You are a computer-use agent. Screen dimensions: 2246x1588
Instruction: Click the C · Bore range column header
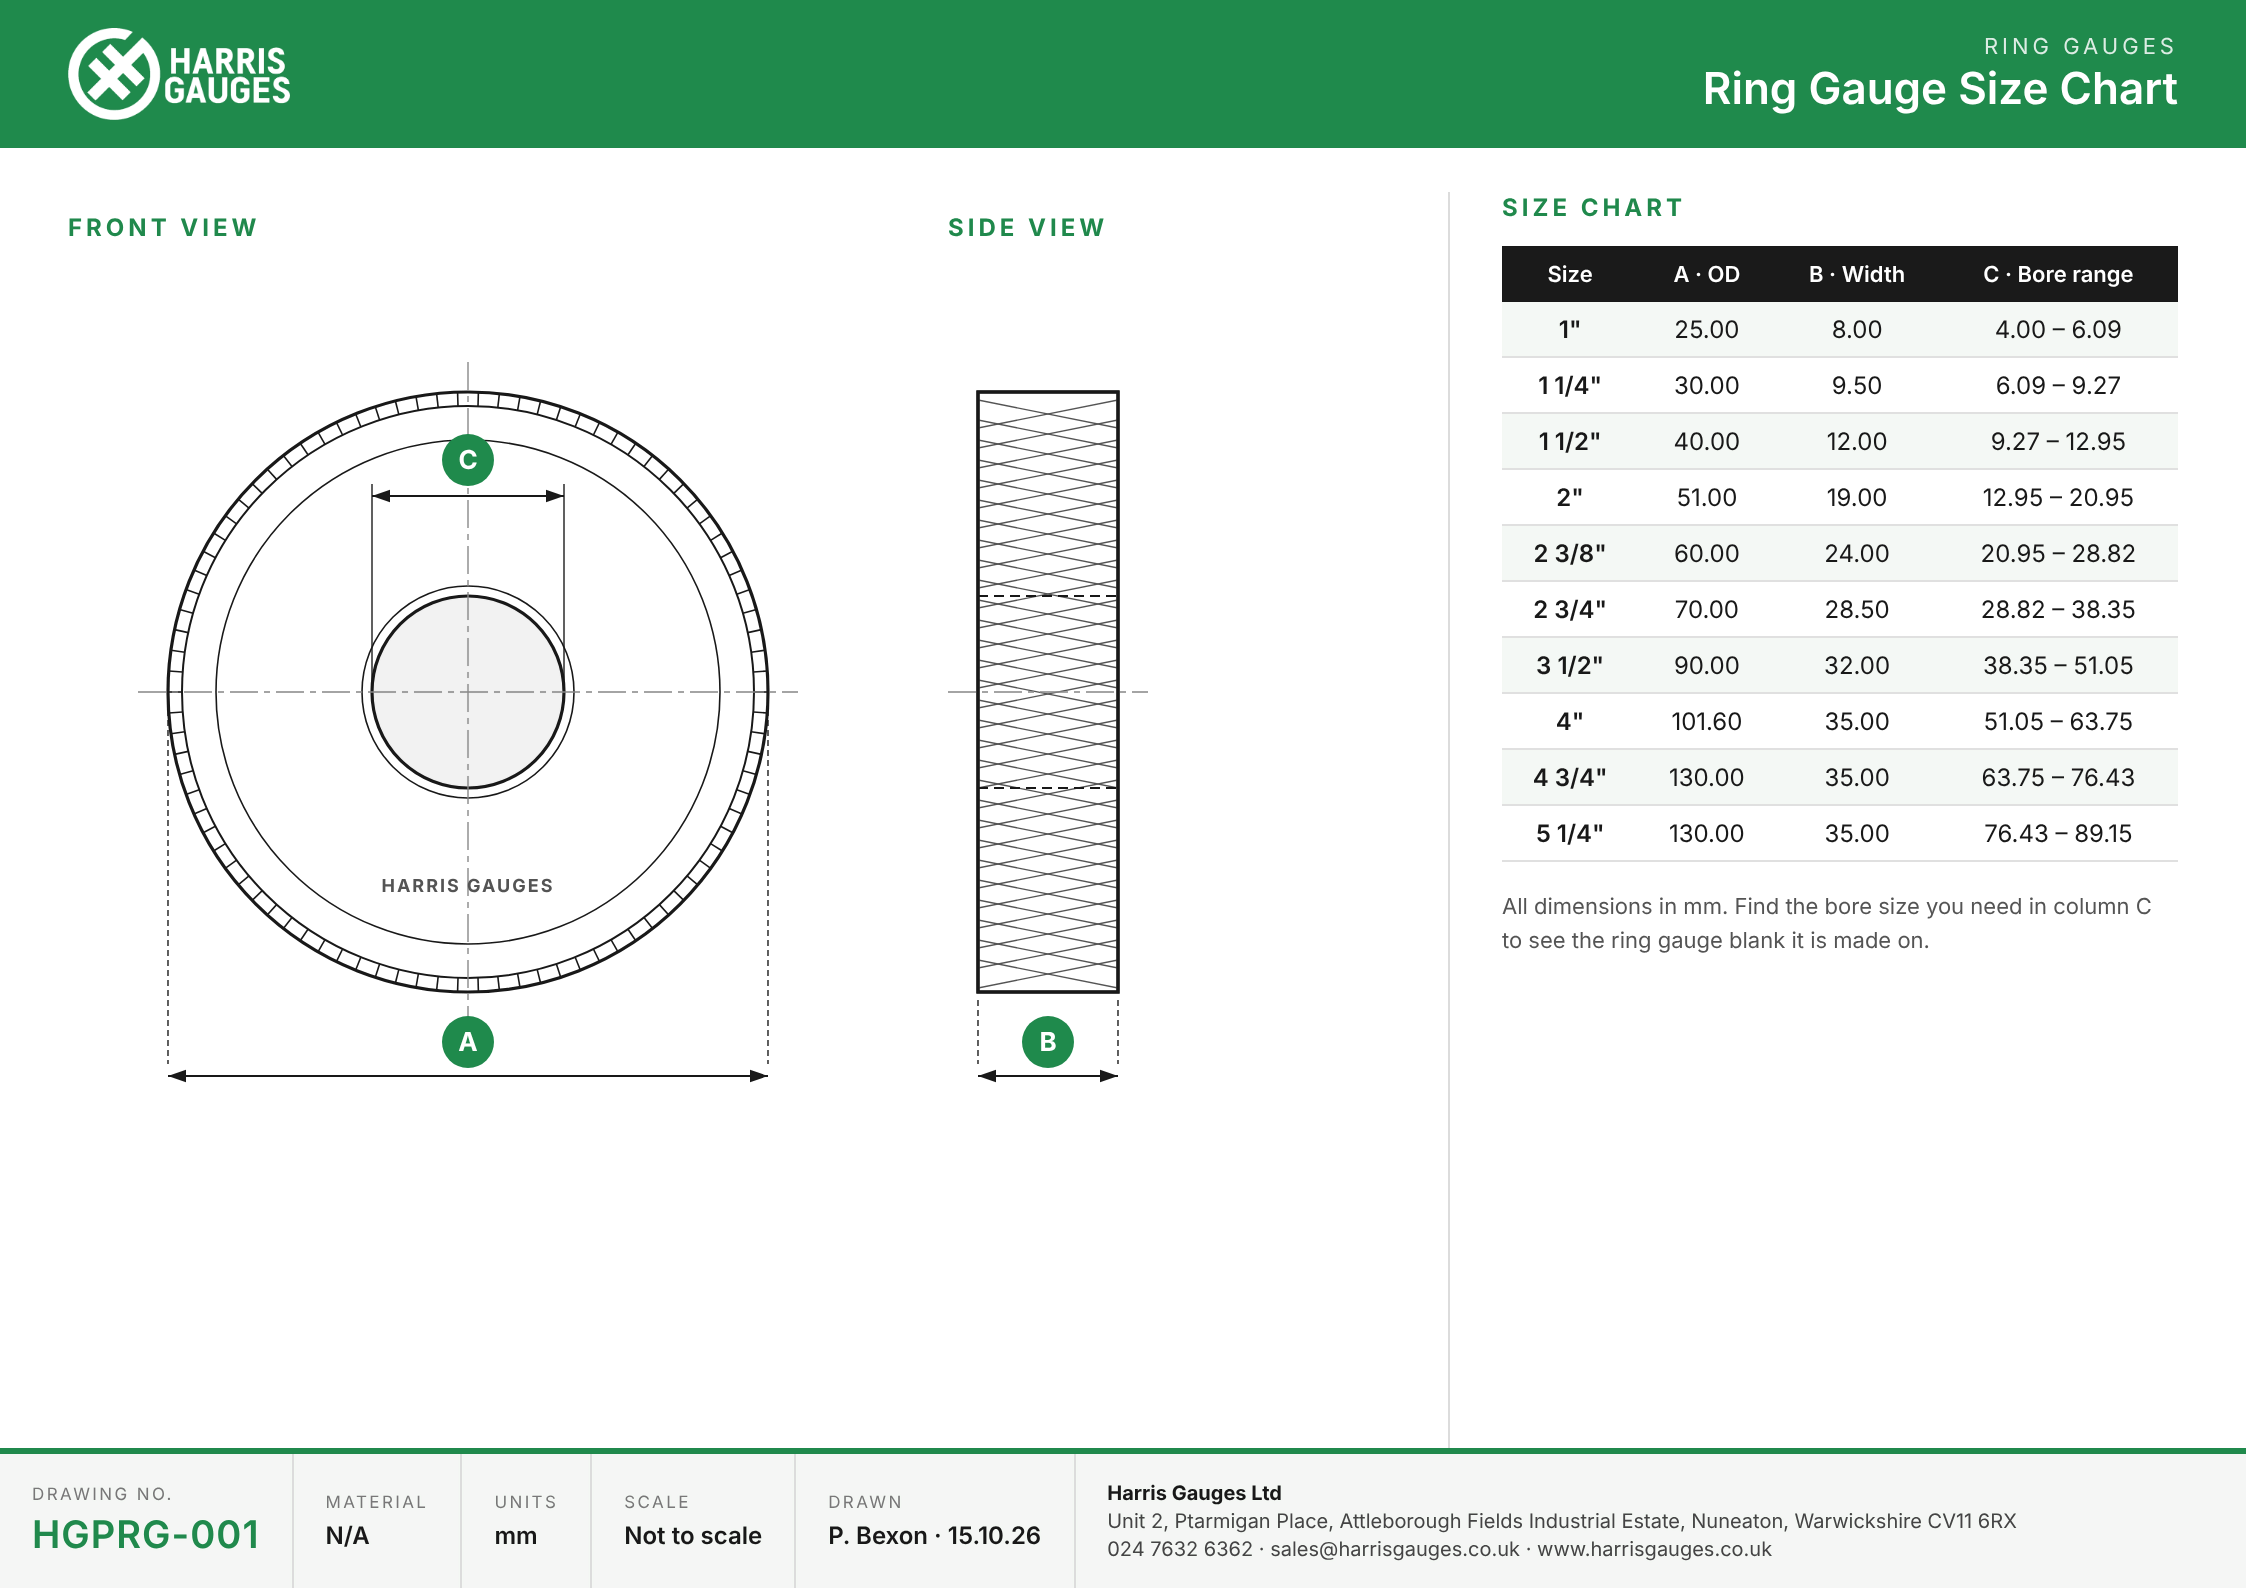coord(2058,274)
